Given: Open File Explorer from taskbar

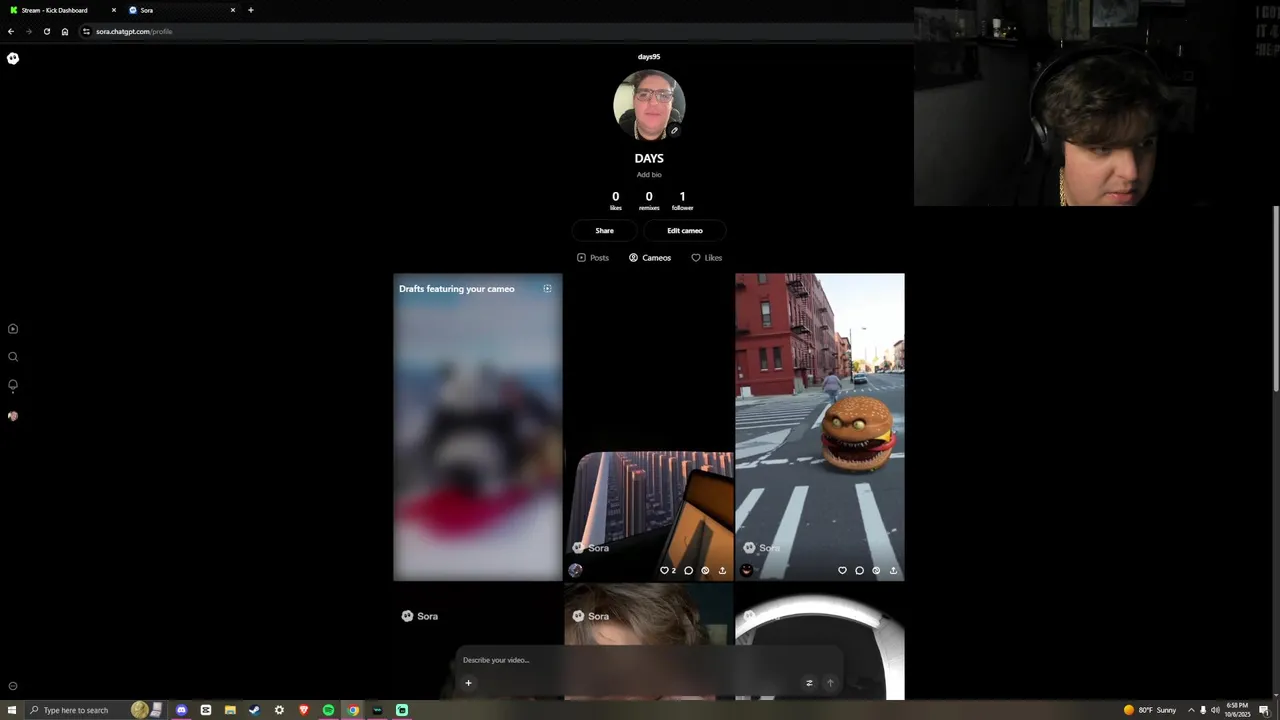Looking at the screenshot, I should 230,710.
